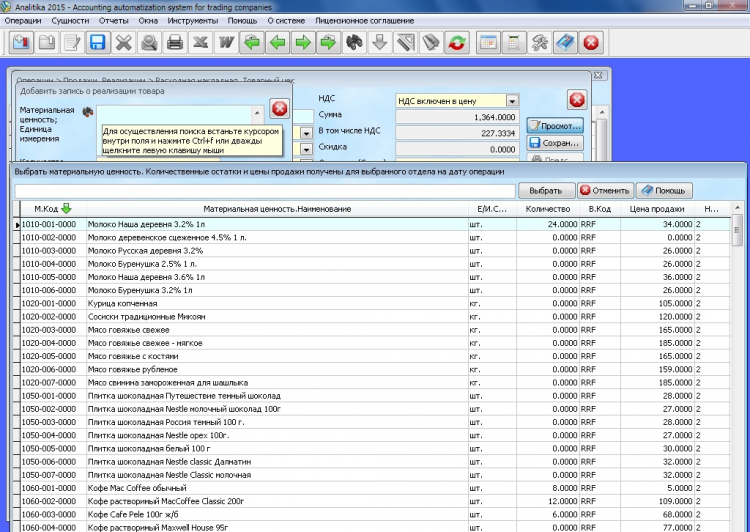Open Лицензионное соглашение menu item
The image size is (750, 532).
click(364, 21)
